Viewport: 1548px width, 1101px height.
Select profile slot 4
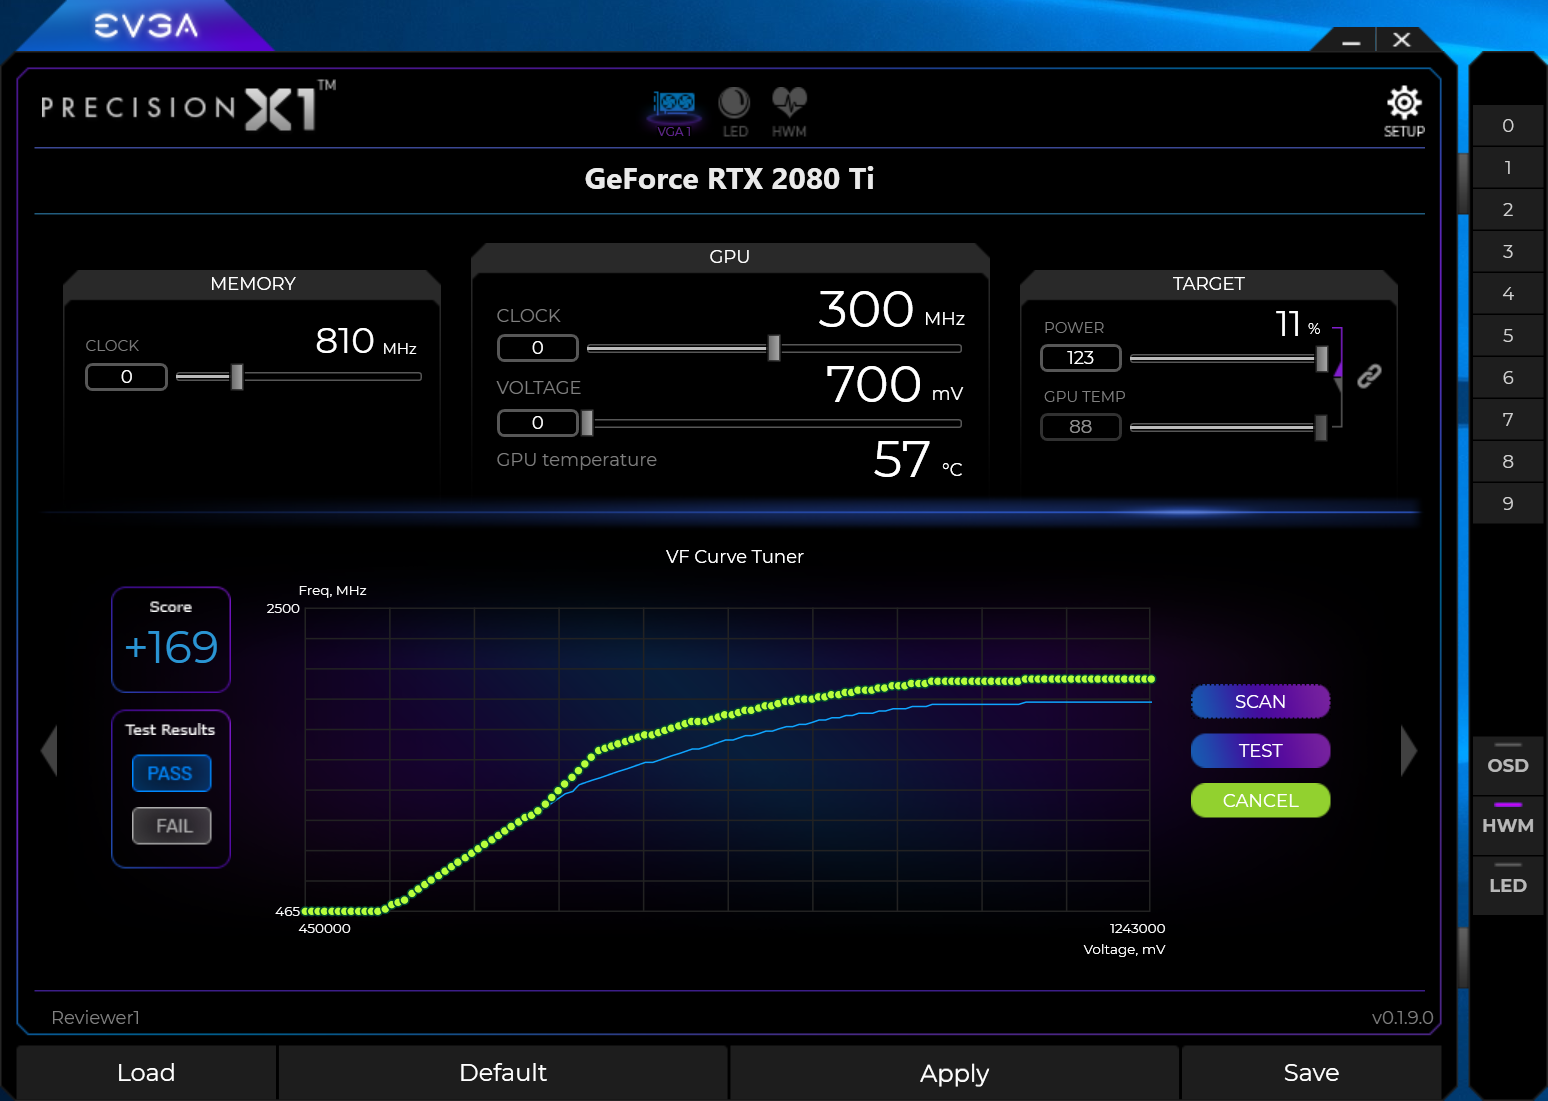point(1508,294)
